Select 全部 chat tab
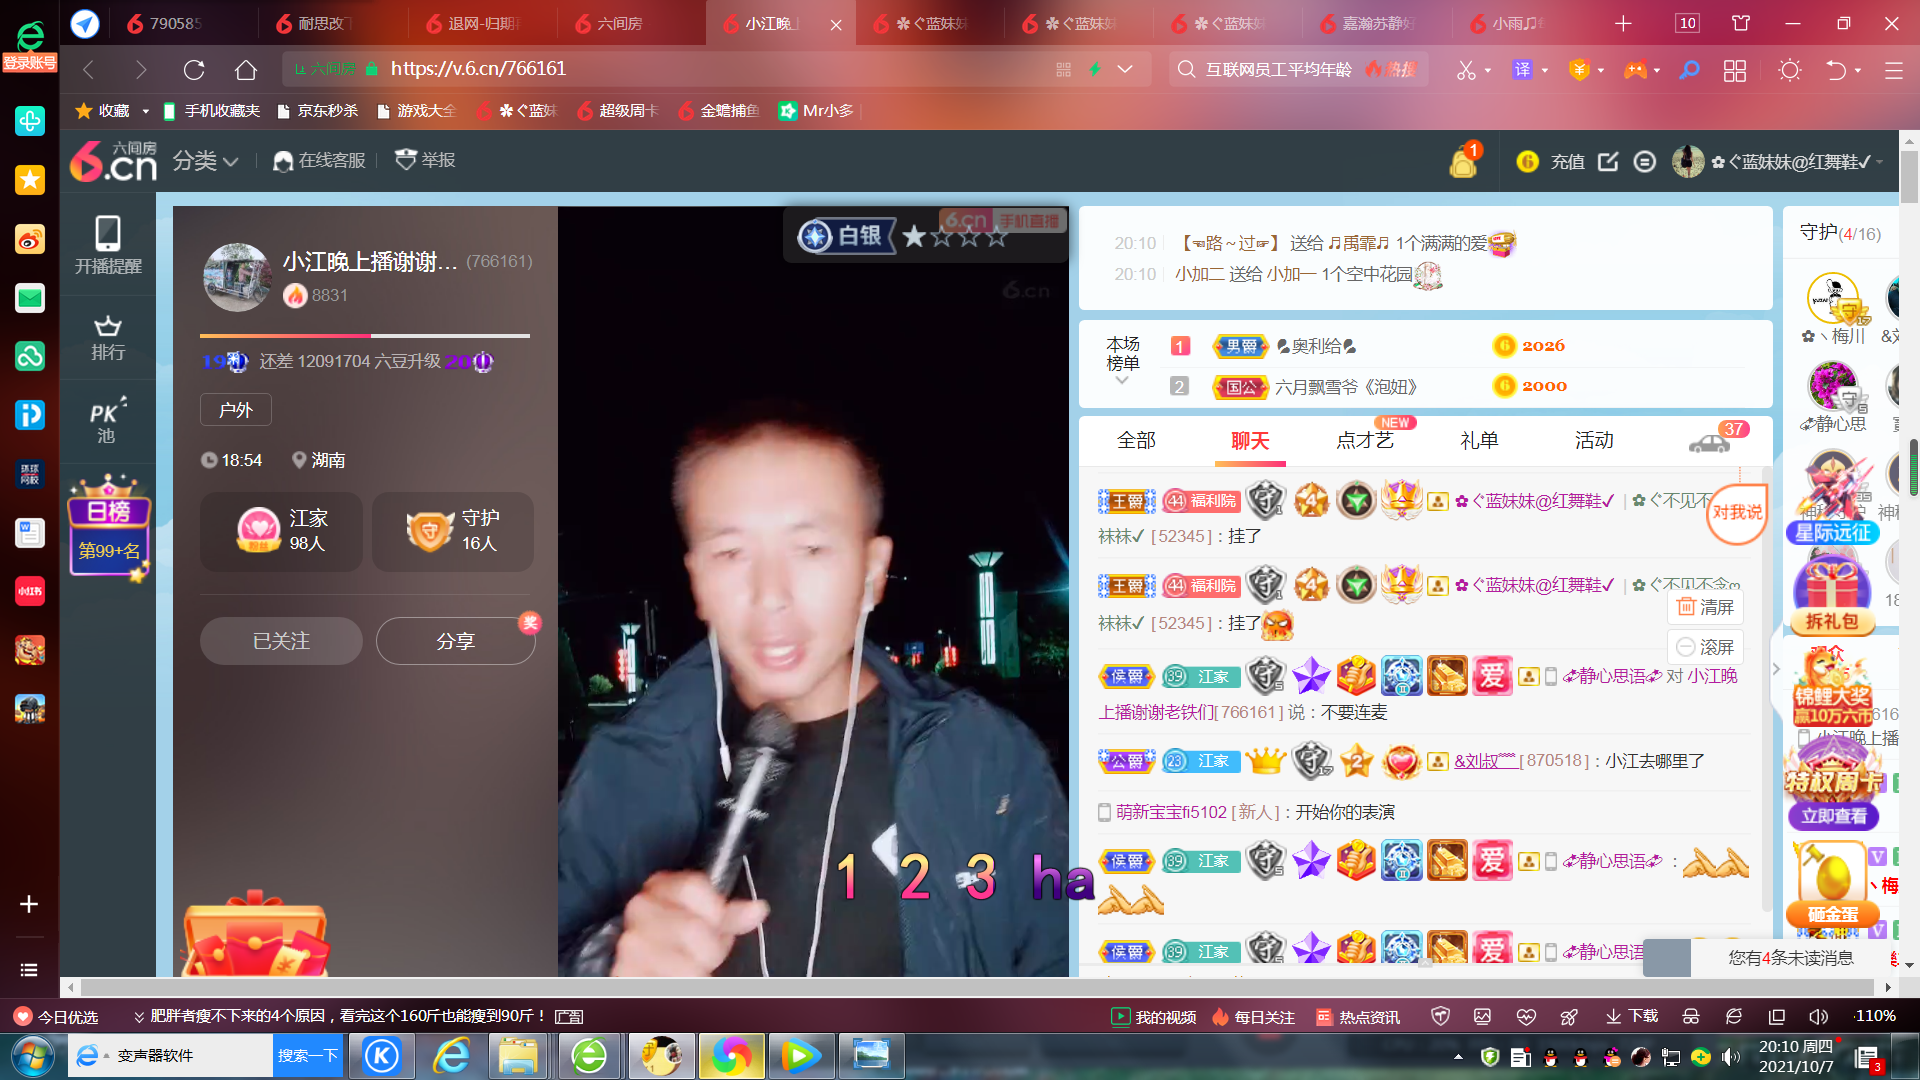Screen dimensions: 1920x1080 tap(1136, 440)
